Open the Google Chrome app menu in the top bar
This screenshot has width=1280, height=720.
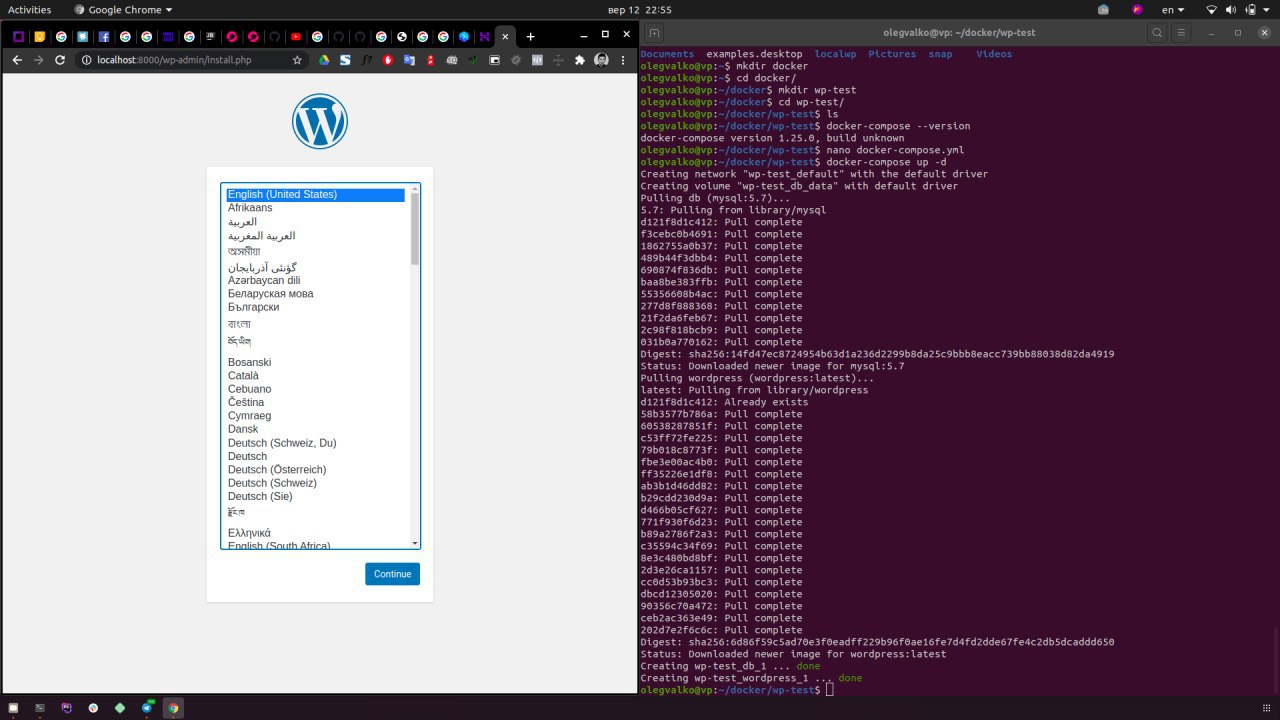point(123,9)
